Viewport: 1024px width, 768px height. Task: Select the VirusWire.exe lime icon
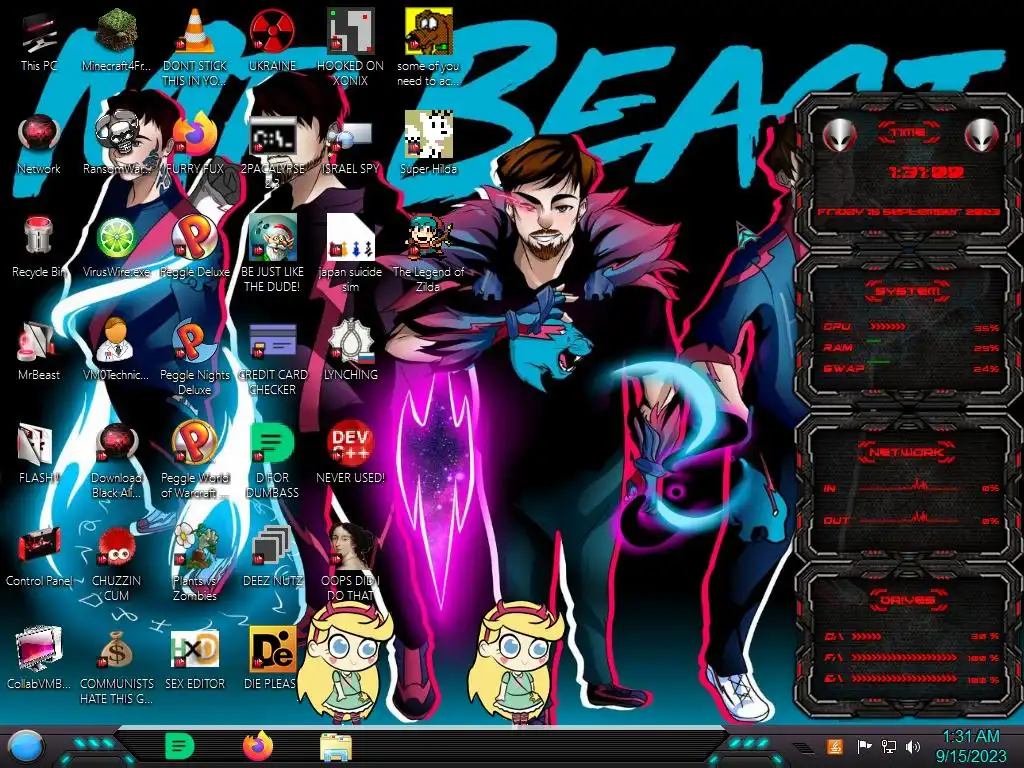pos(116,248)
